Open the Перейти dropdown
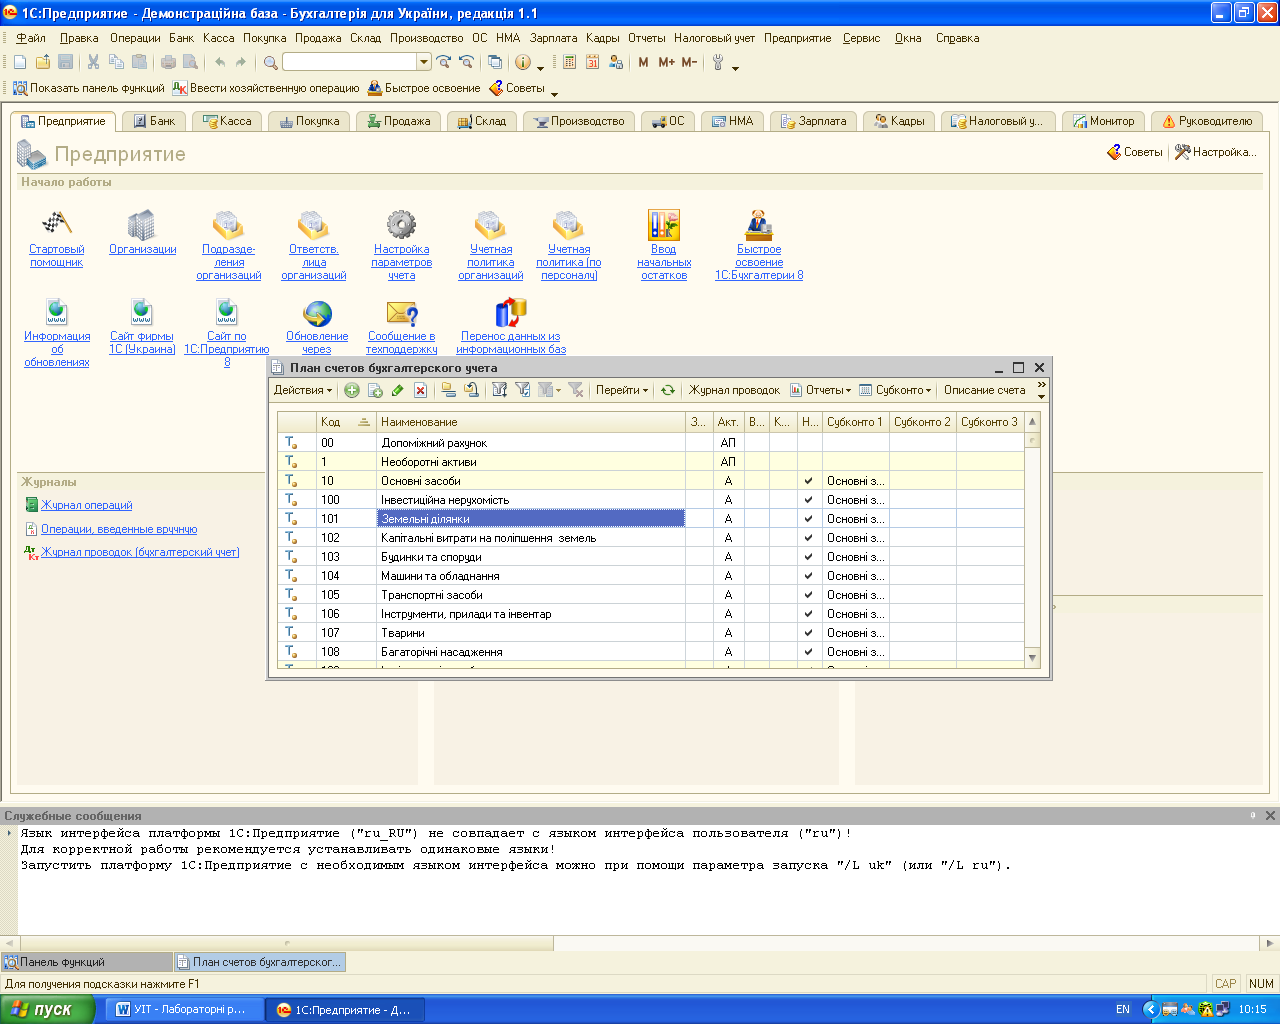 click(622, 390)
